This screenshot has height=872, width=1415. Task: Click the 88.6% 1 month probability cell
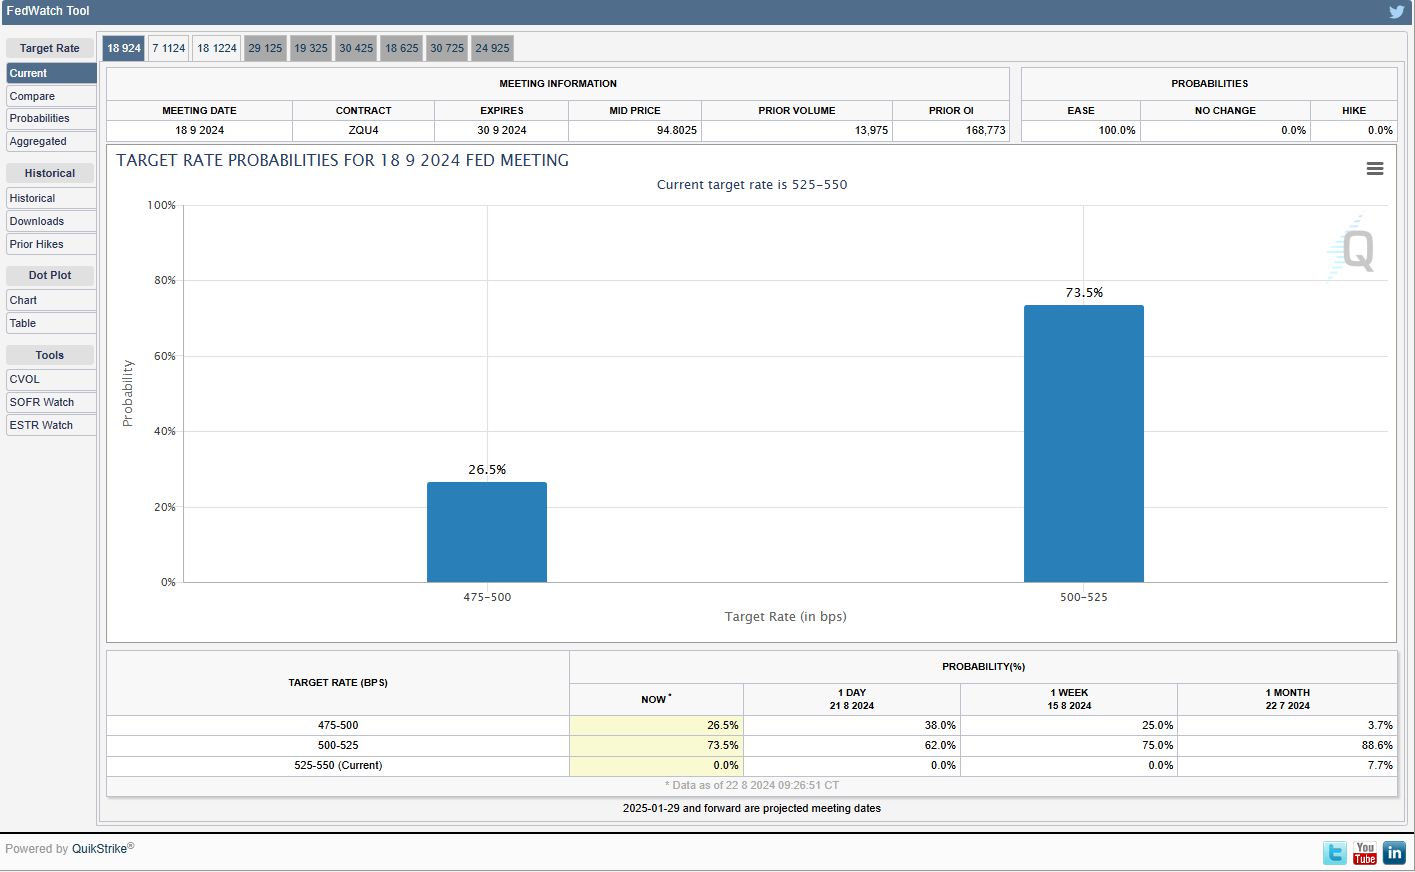point(1287,745)
